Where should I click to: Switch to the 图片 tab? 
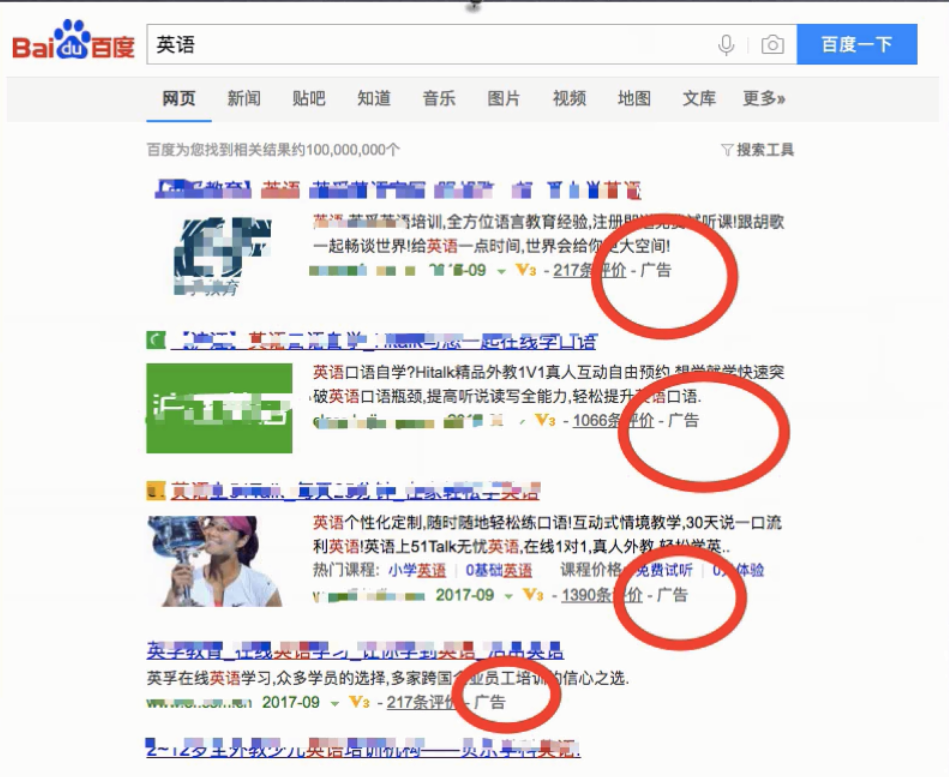click(504, 98)
